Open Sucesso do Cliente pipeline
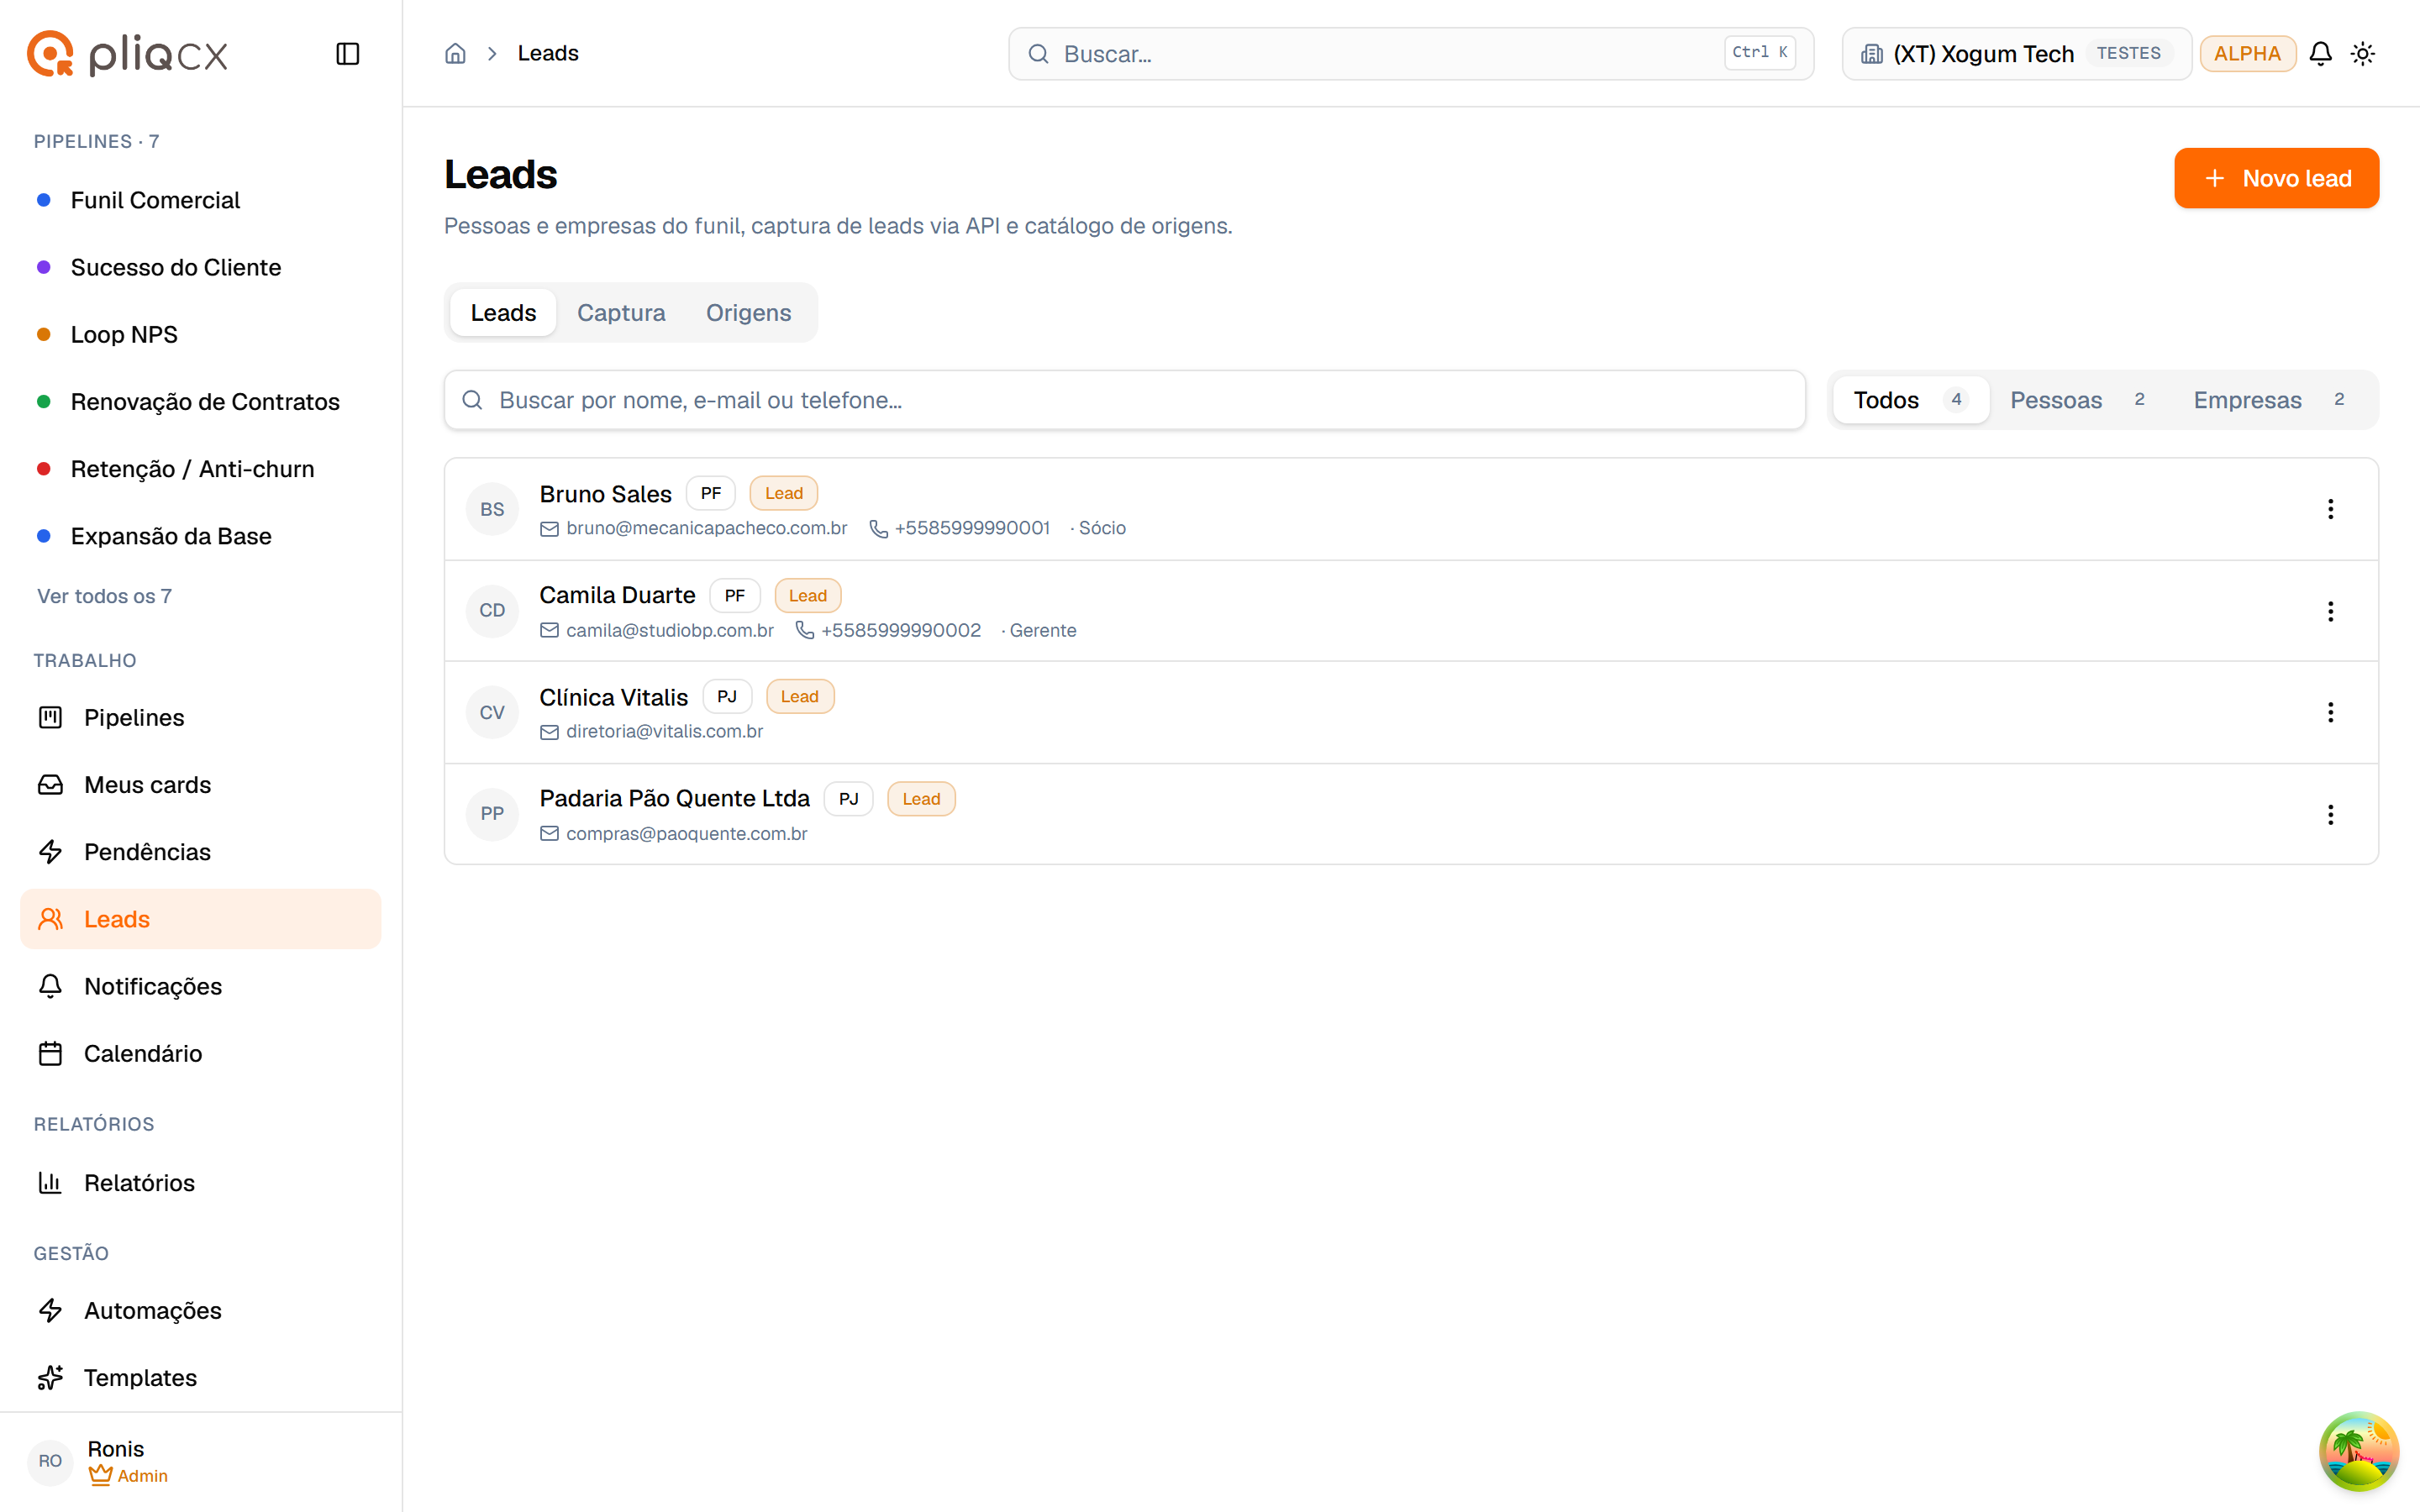Image resolution: width=2420 pixels, height=1512 pixels. pos(200,267)
